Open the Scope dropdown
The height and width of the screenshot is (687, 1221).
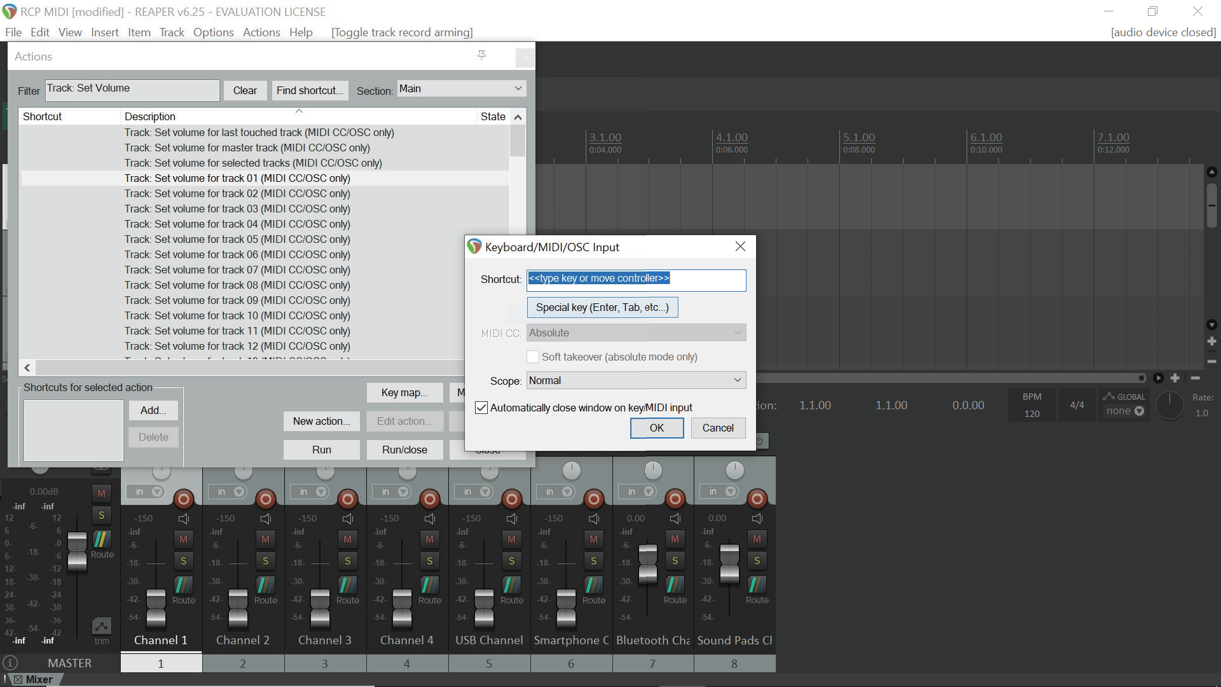[636, 380]
